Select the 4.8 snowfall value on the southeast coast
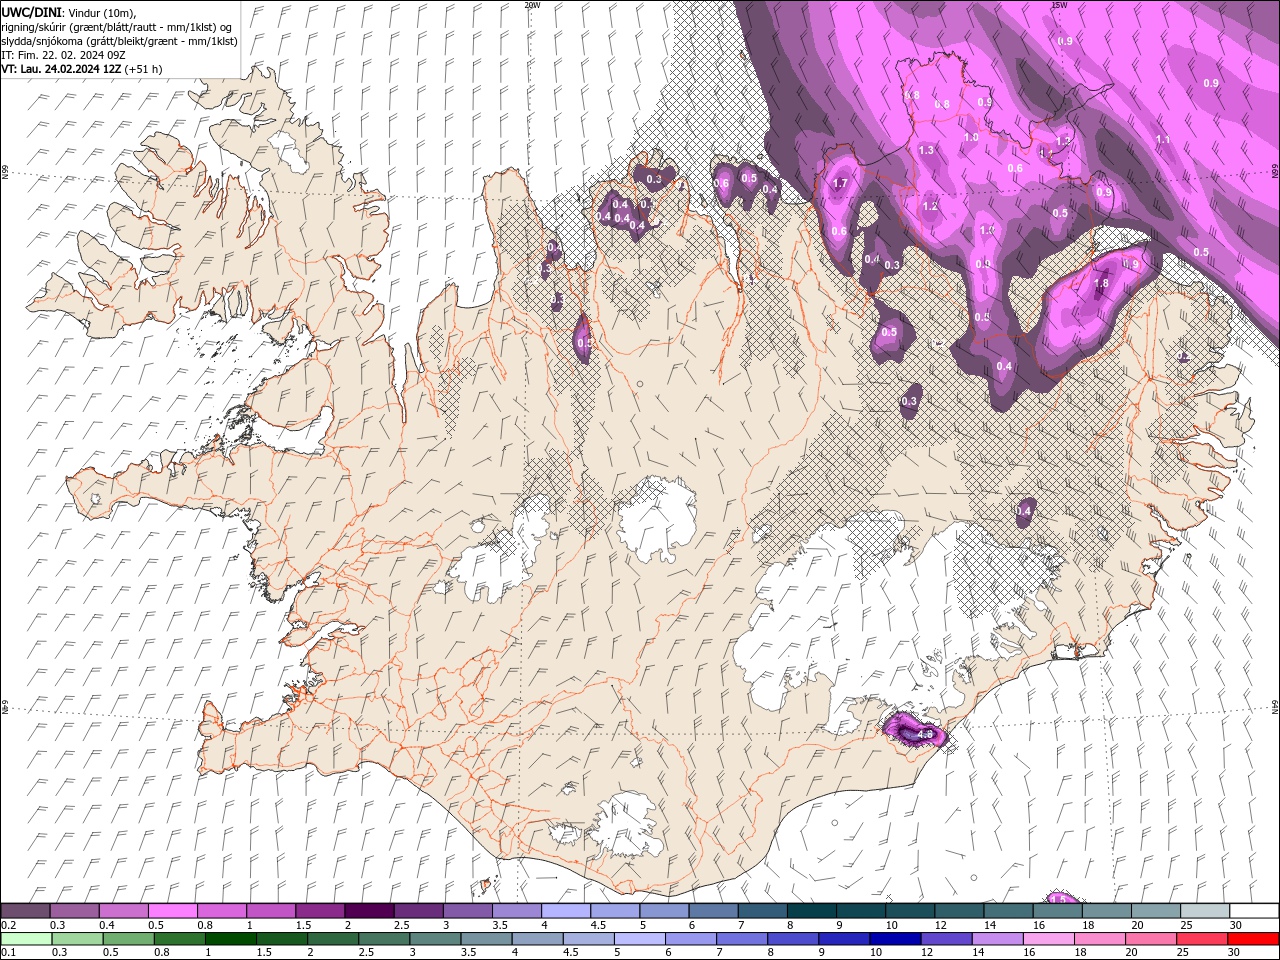The width and height of the screenshot is (1280, 960). [x=925, y=734]
